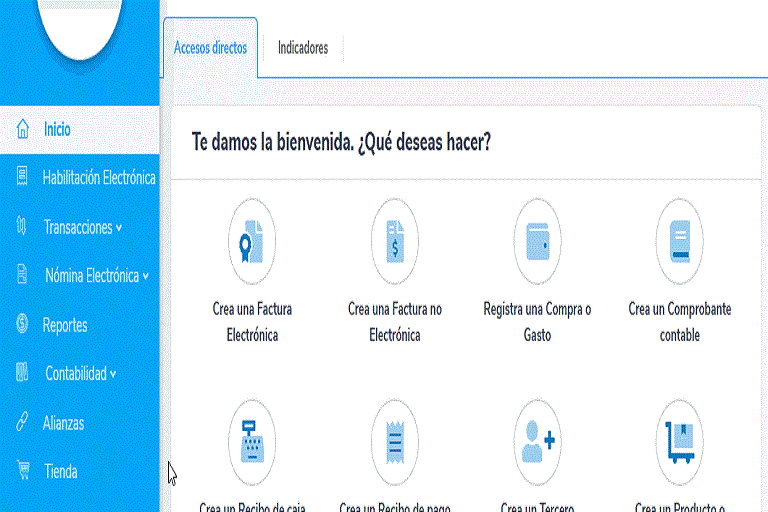Open the Registra una Compra o Gasto icon
Screen dimensions: 768x512
536,241
